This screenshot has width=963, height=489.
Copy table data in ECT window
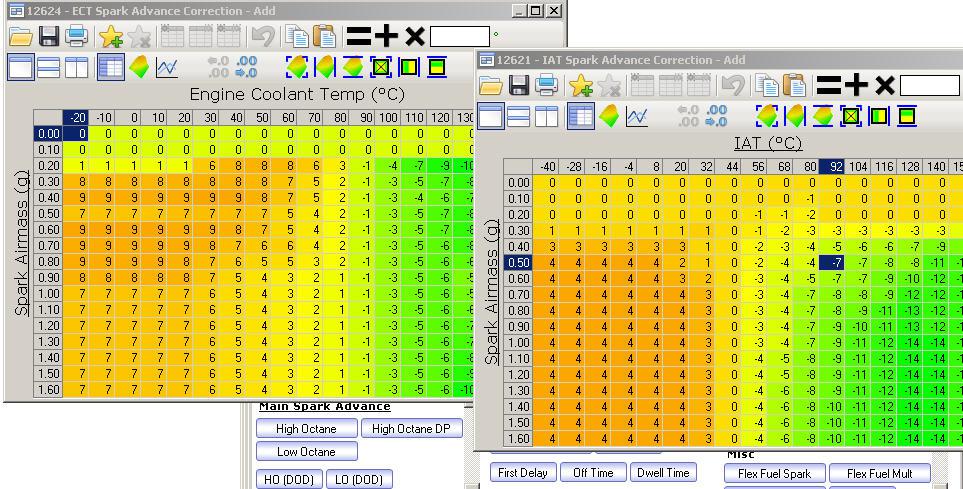click(x=296, y=37)
